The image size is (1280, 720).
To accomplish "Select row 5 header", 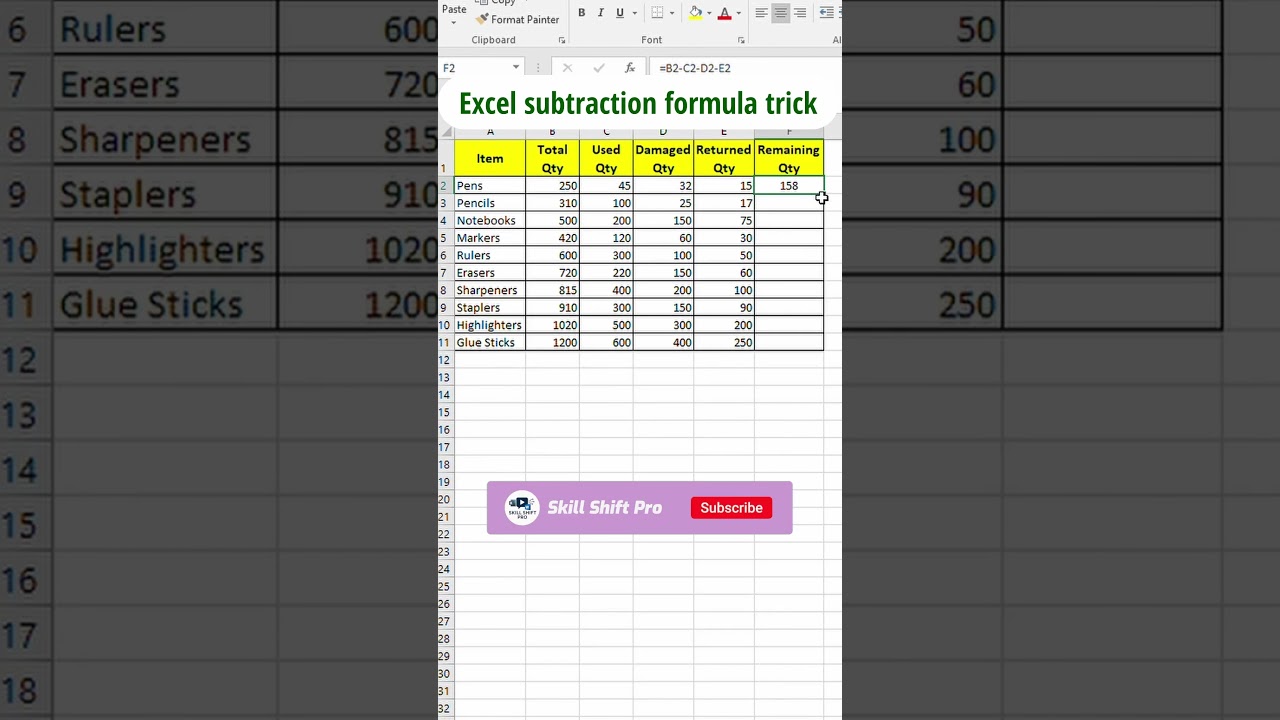I will 446,238.
